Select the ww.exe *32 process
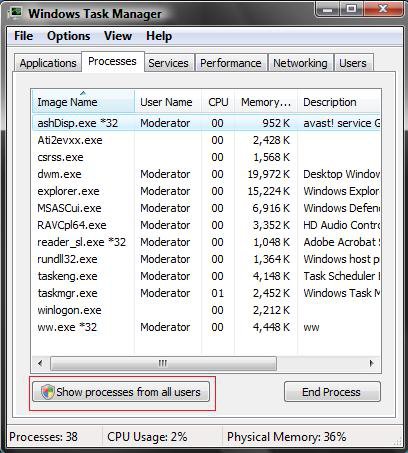This screenshot has width=408, height=453. tap(206, 327)
